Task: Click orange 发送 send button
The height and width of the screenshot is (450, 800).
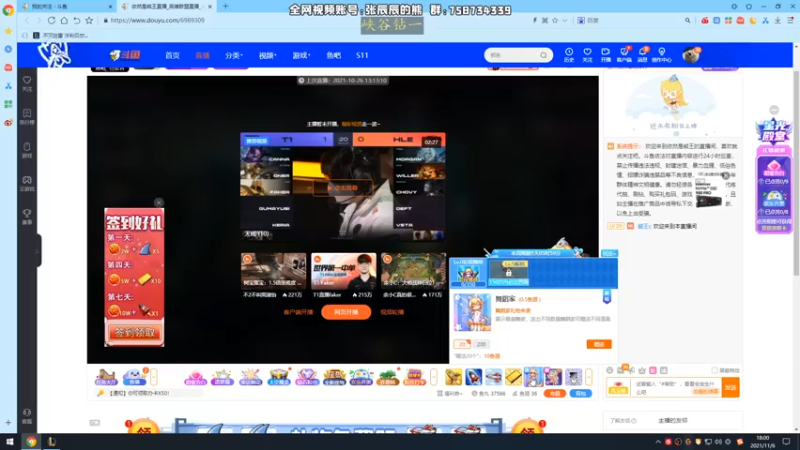Action: pos(731,388)
